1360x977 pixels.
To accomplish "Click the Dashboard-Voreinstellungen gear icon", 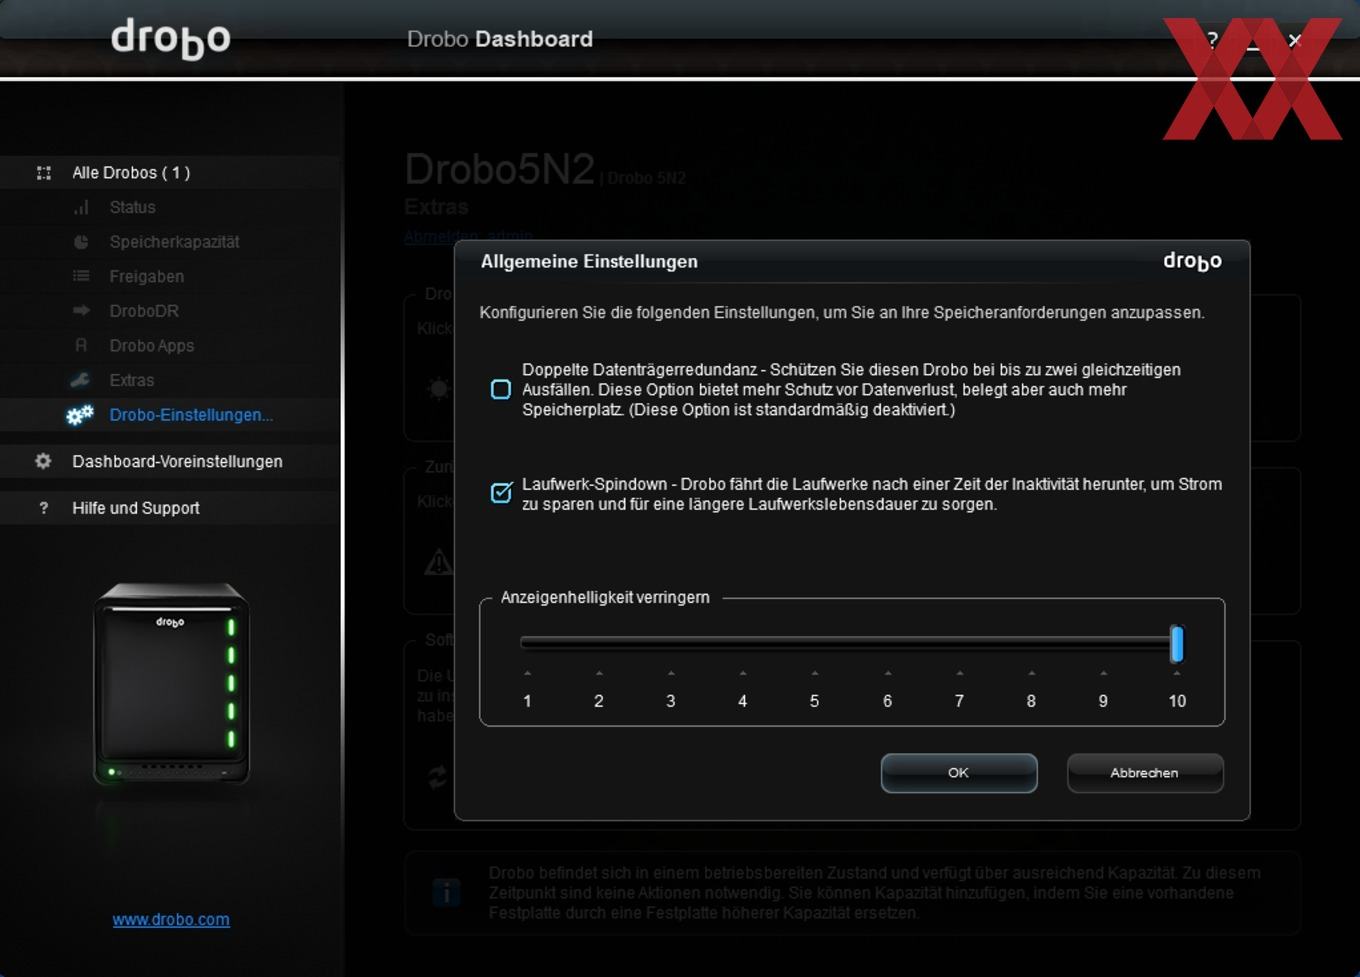I will [x=43, y=461].
